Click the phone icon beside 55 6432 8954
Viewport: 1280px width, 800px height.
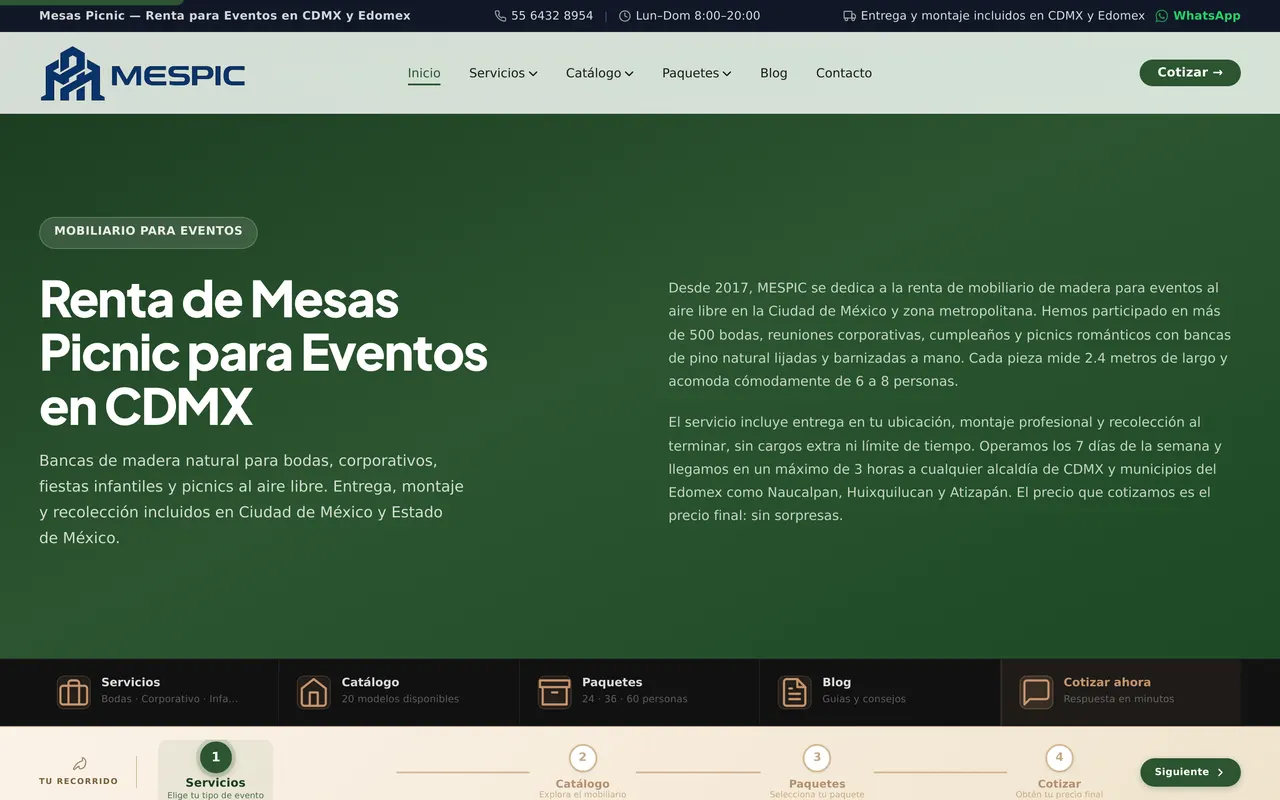pyautogui.click(x=500, y=16)
